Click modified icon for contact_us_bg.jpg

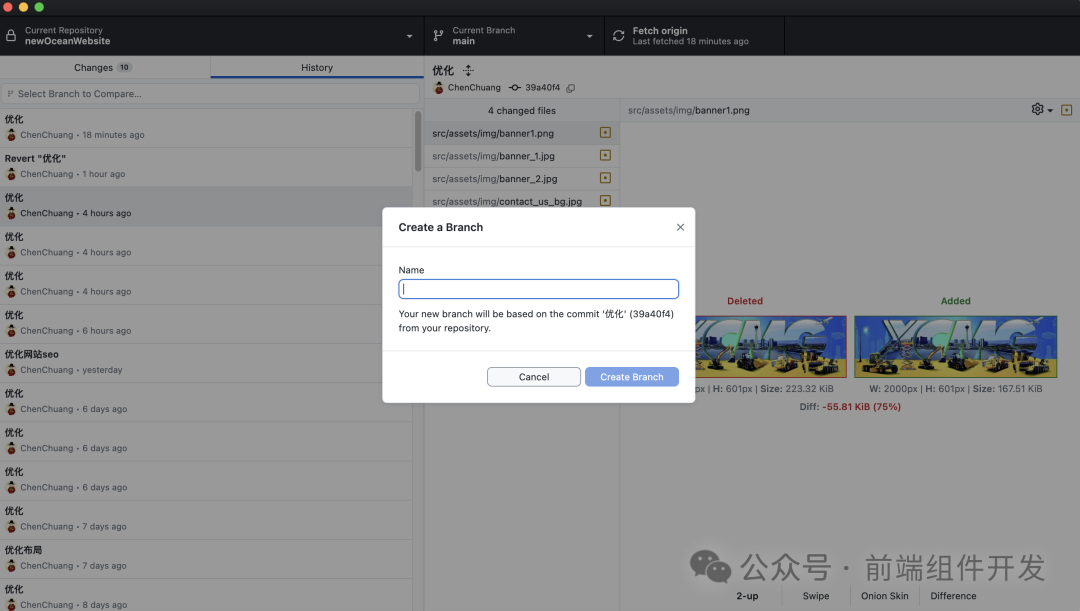tap(605, 200)
